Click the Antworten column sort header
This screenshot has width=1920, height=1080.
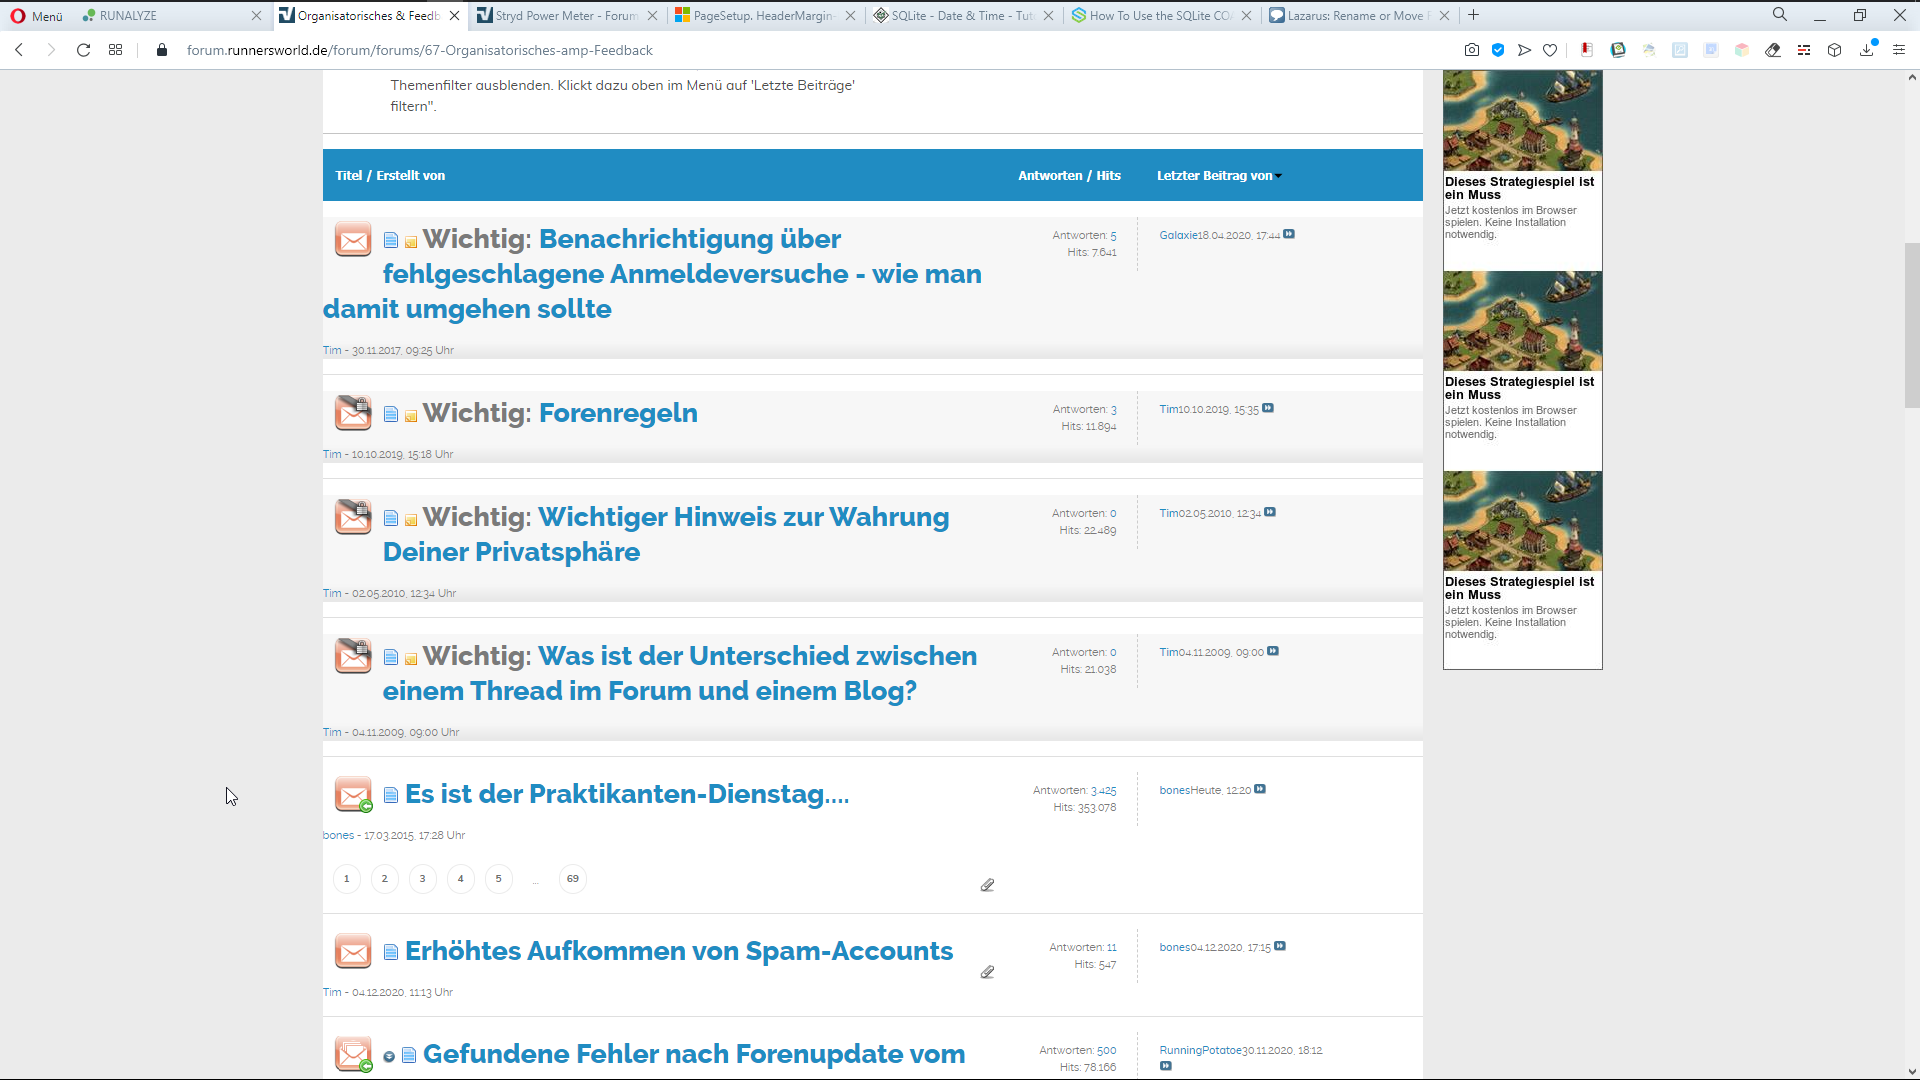(1050, 176)
